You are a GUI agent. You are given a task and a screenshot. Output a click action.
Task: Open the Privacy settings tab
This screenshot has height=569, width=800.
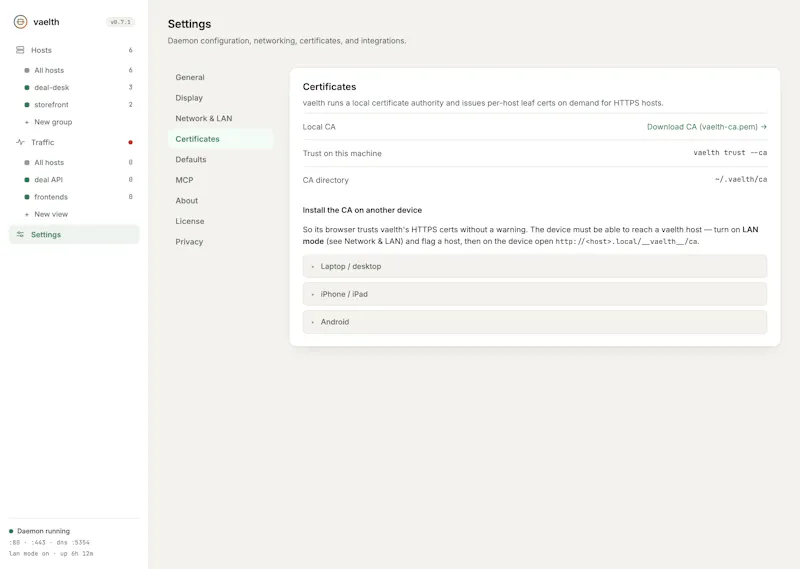point(220,242)
